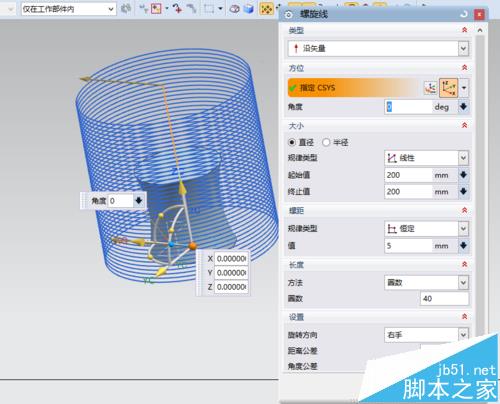Click the blue 3D cube toolbar icon
This screenshot has height=404, width=500.
[249, 9]
